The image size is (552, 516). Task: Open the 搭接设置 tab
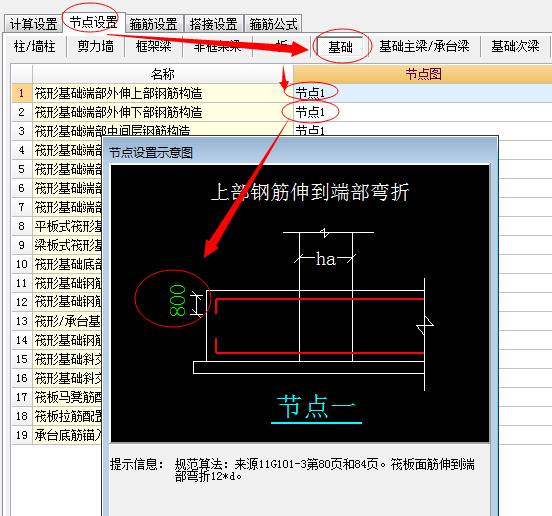(x=213, y=24)
